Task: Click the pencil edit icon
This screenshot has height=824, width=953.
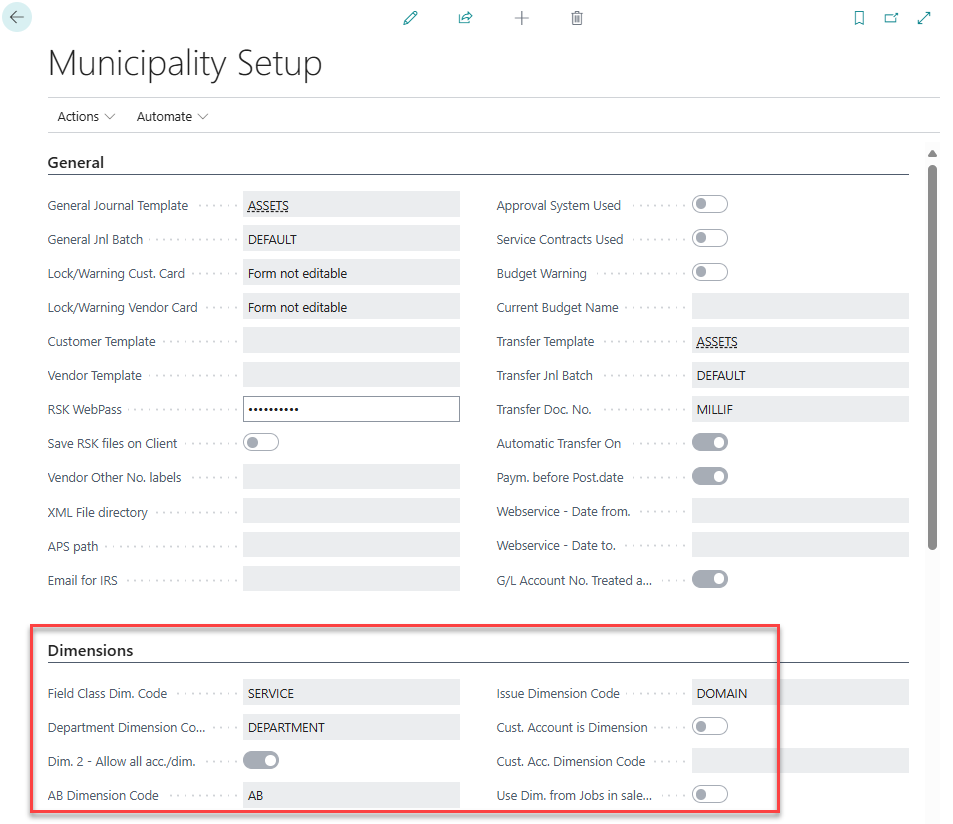Action: point(410,18)
